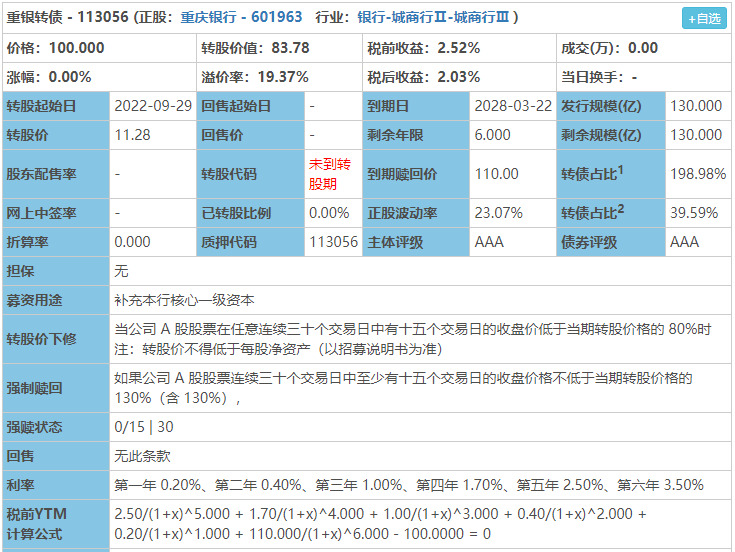Click the 强赎状态 row header
Viewport: 735px width, 552px height.
click(56, 427)
